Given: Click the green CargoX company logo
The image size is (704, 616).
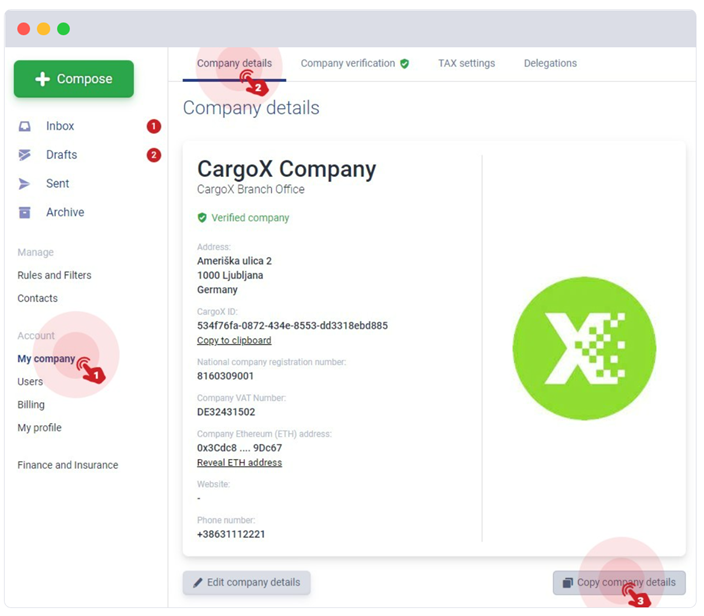Looking at the screenshot, I should (584, 348).
